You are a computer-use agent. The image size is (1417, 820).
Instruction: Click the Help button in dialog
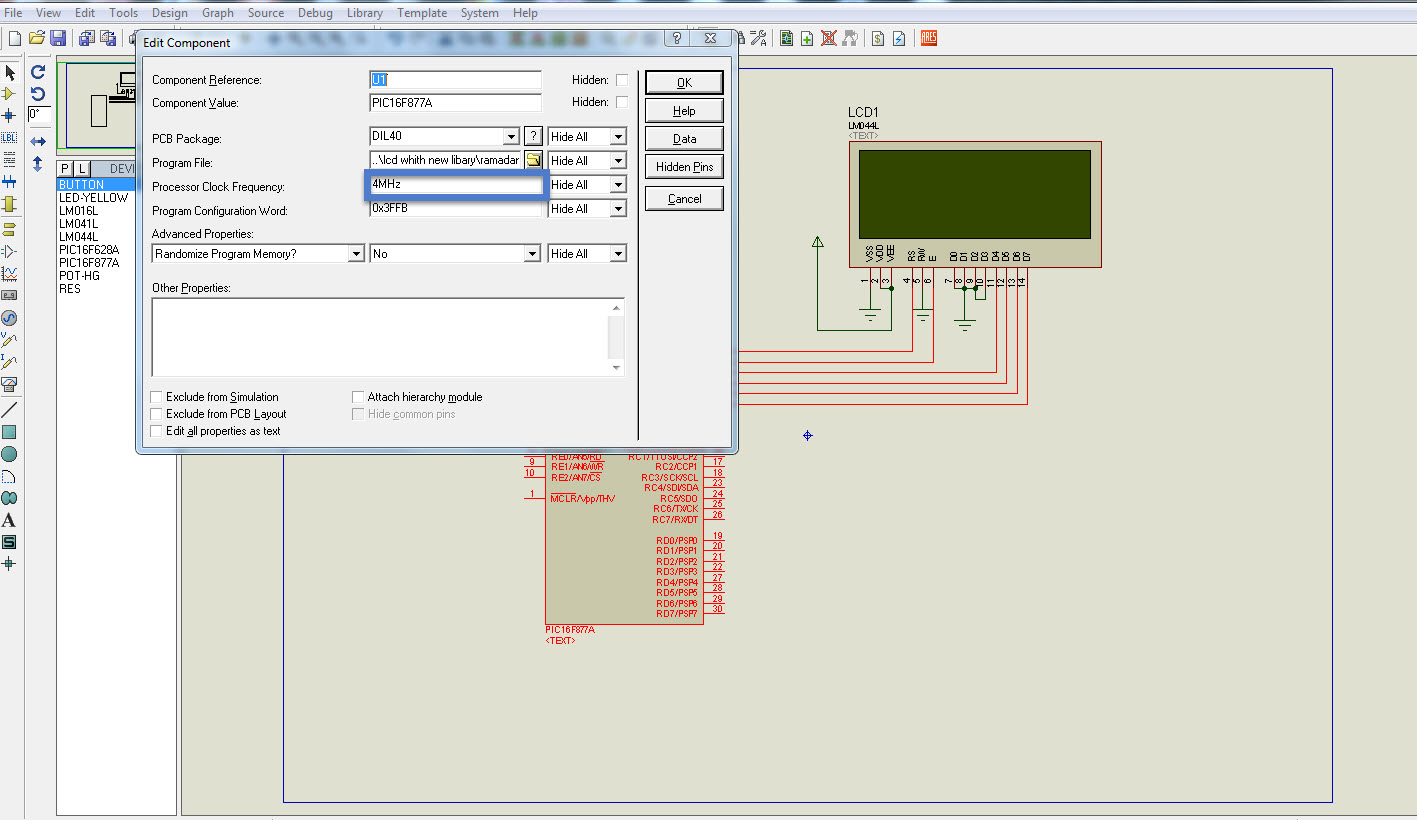point(684,111)
